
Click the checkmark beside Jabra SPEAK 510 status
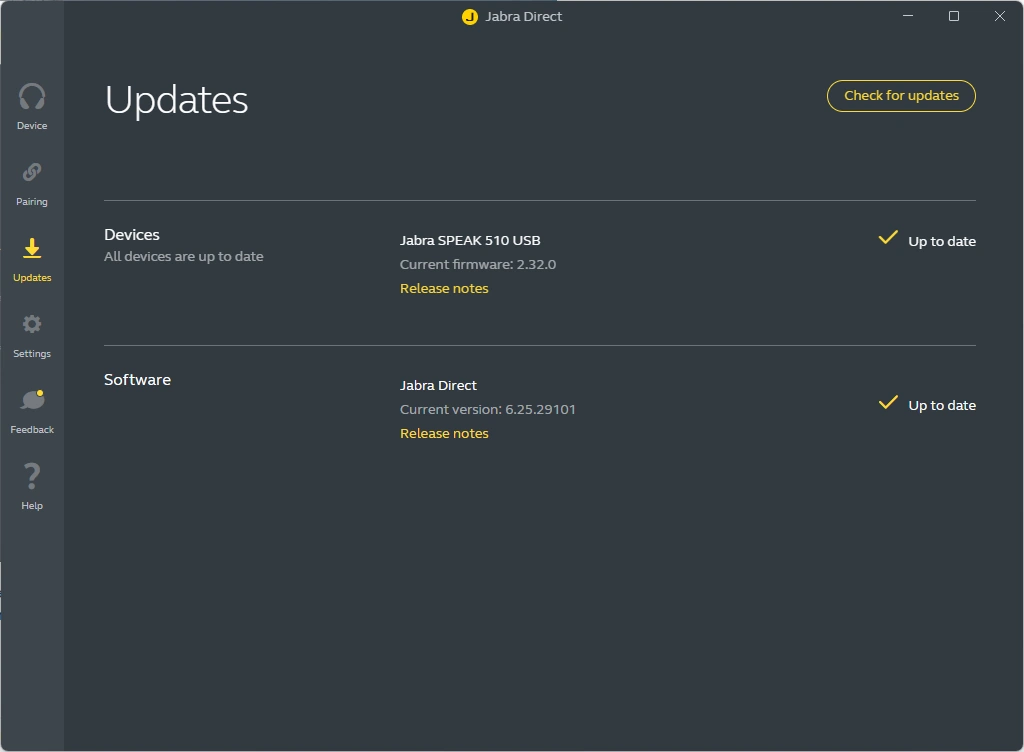point(887,238)
